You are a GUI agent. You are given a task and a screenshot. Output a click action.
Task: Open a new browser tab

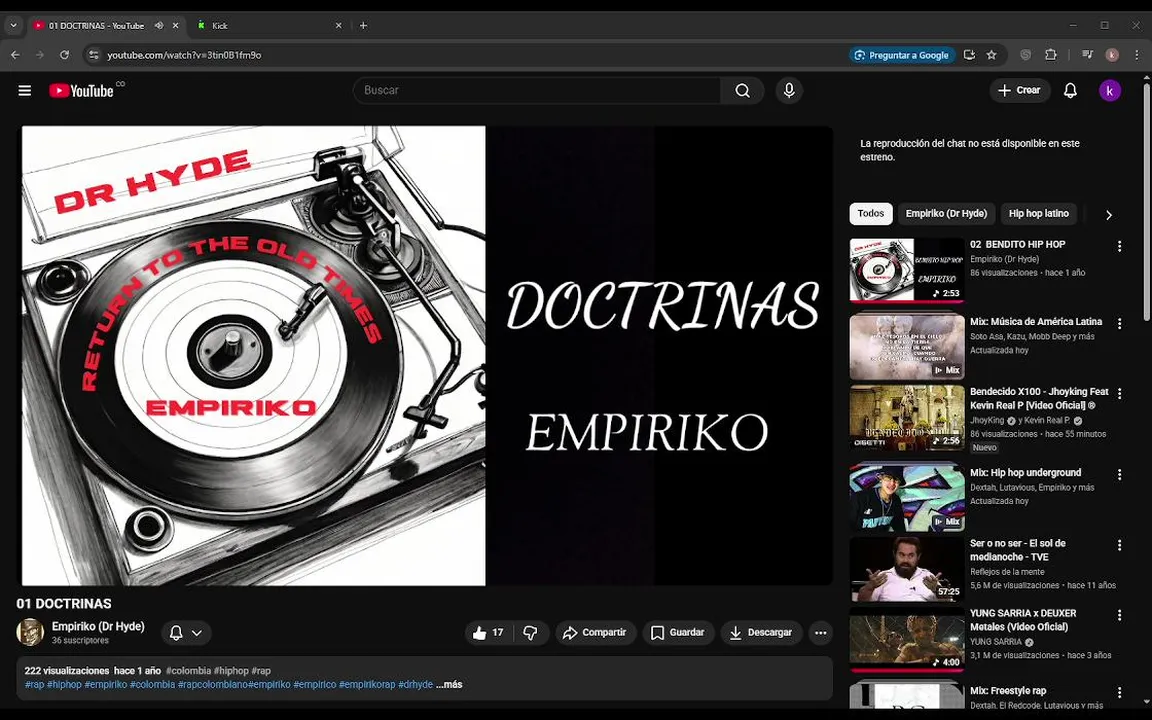pos(363,26)
